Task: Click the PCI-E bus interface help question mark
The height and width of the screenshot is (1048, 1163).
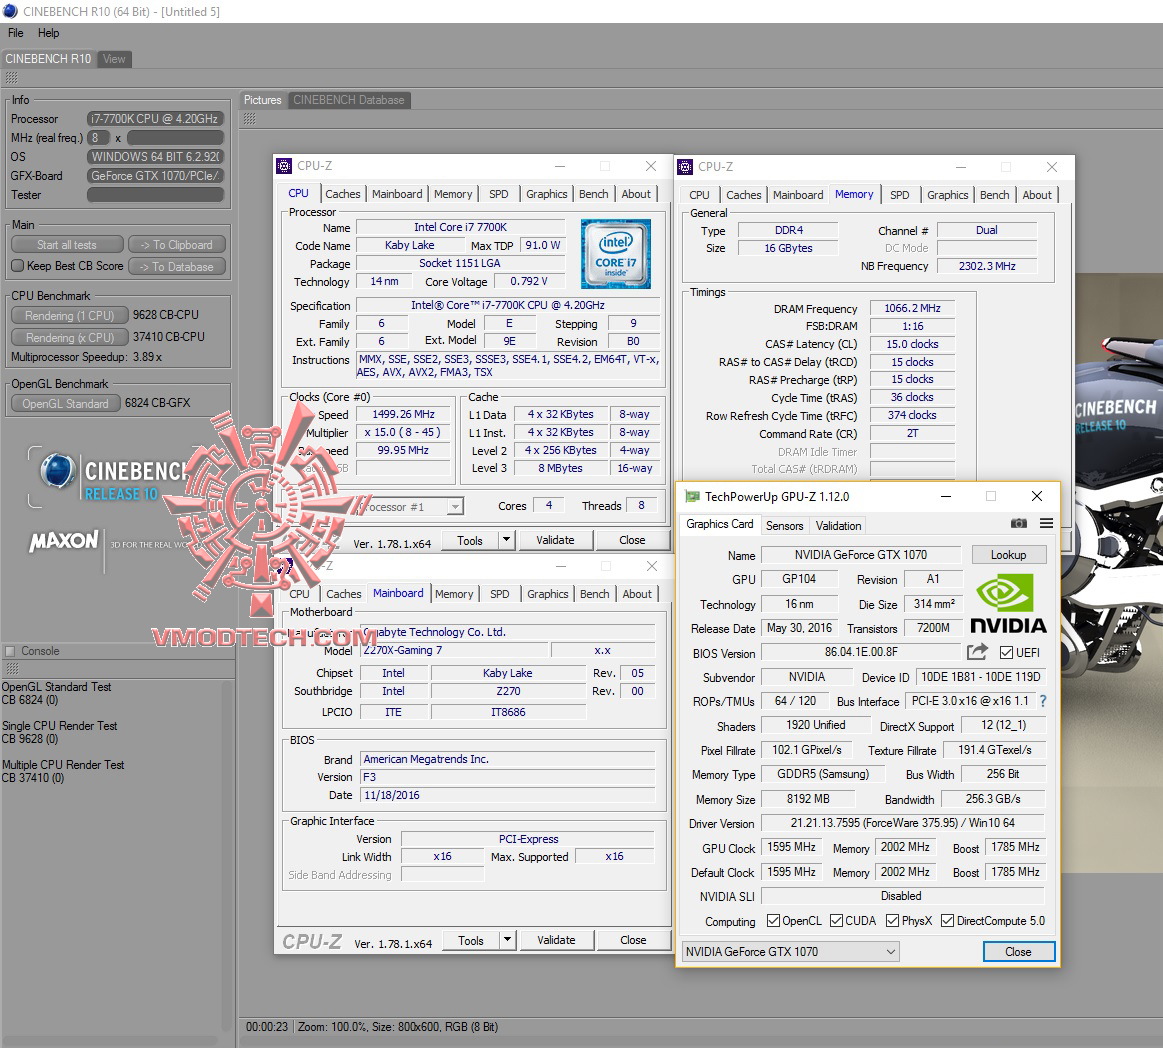Action: (x=1042, y=701)
